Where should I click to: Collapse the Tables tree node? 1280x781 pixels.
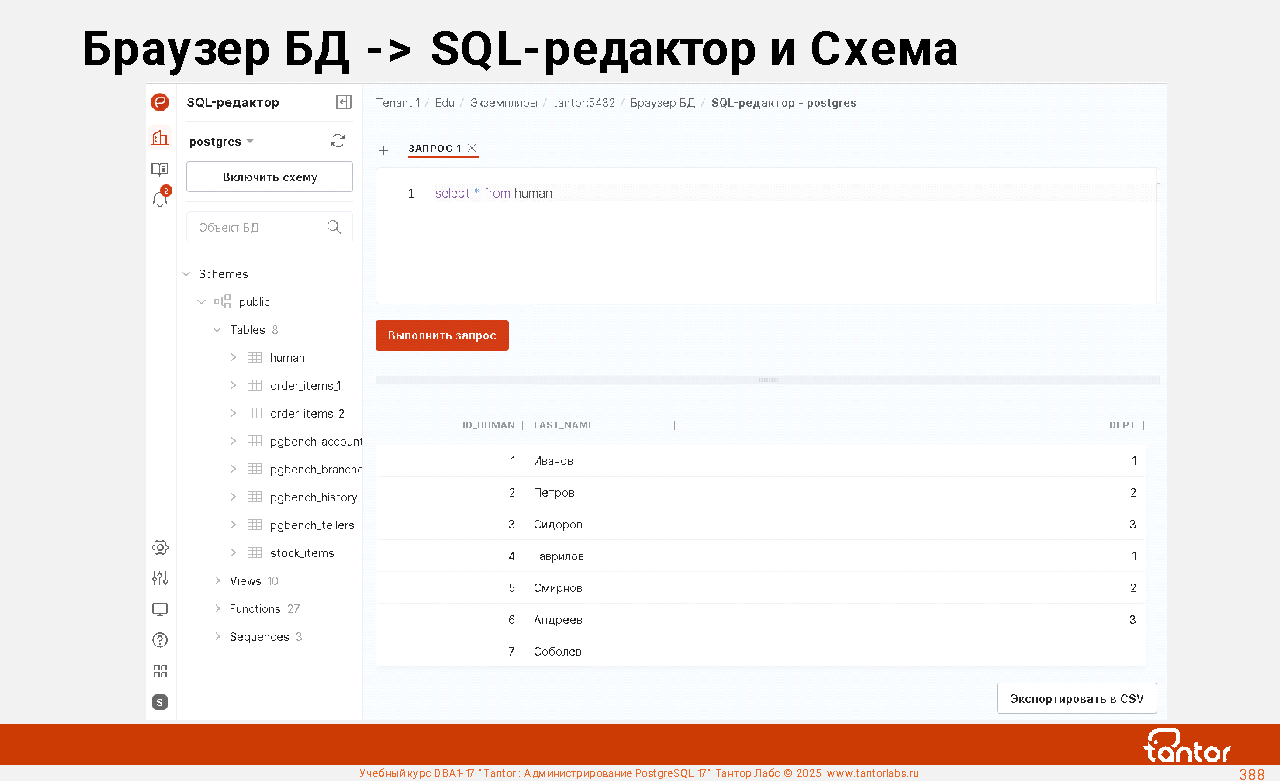click(218, 330)
